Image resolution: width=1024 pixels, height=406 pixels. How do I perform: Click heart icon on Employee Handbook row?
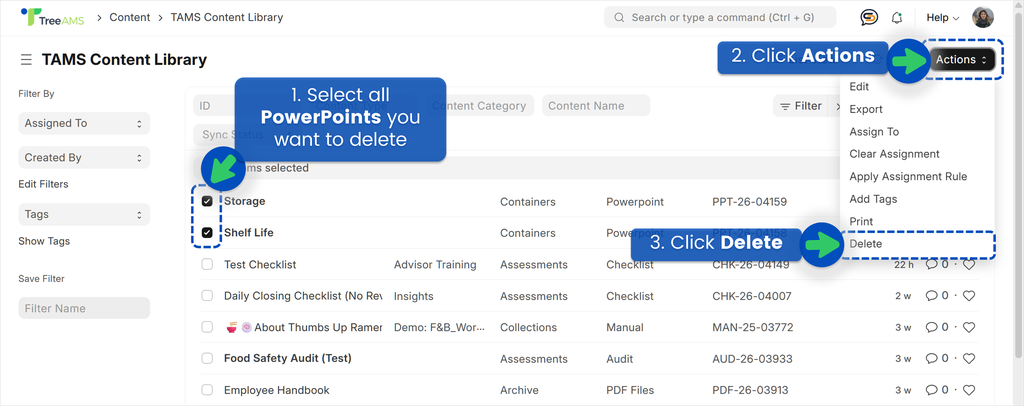(x=968, y=390)
